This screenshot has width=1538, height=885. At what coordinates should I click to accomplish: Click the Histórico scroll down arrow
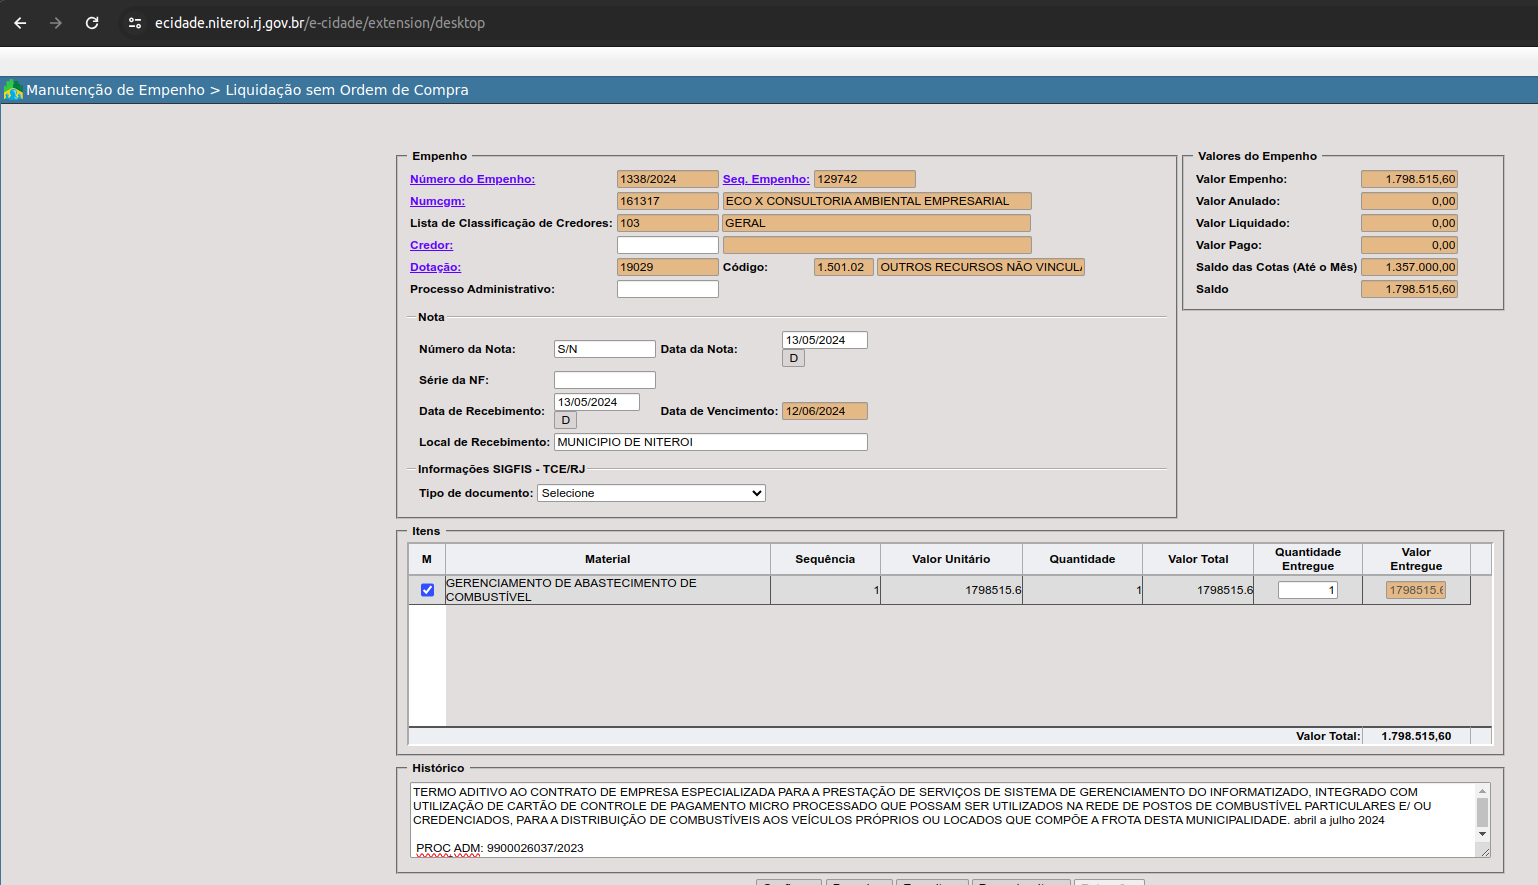1482,834
